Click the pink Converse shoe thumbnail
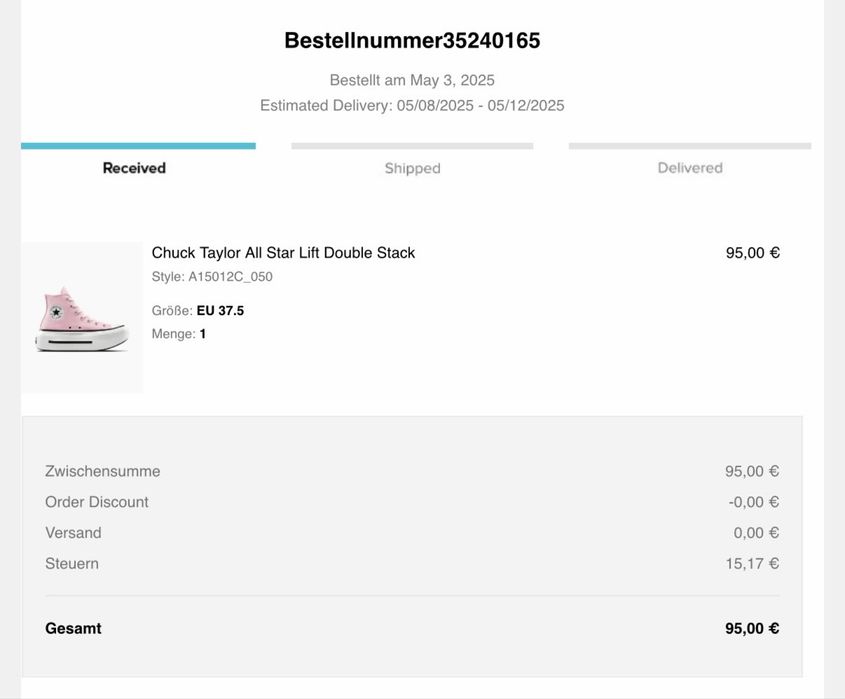845x699 pixels. tap(82, 318)
